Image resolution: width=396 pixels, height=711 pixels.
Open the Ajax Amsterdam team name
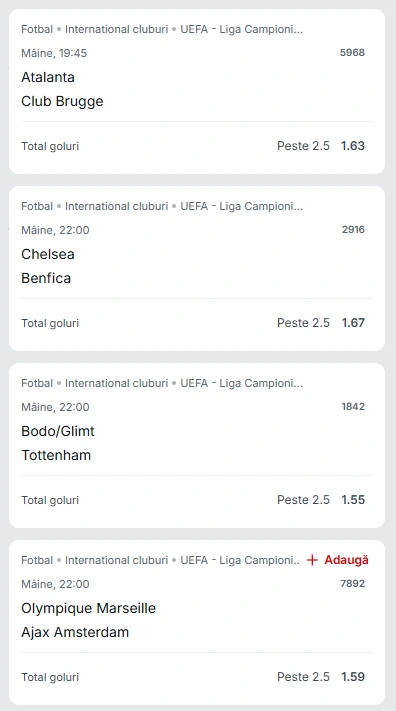tap(75, 632)
